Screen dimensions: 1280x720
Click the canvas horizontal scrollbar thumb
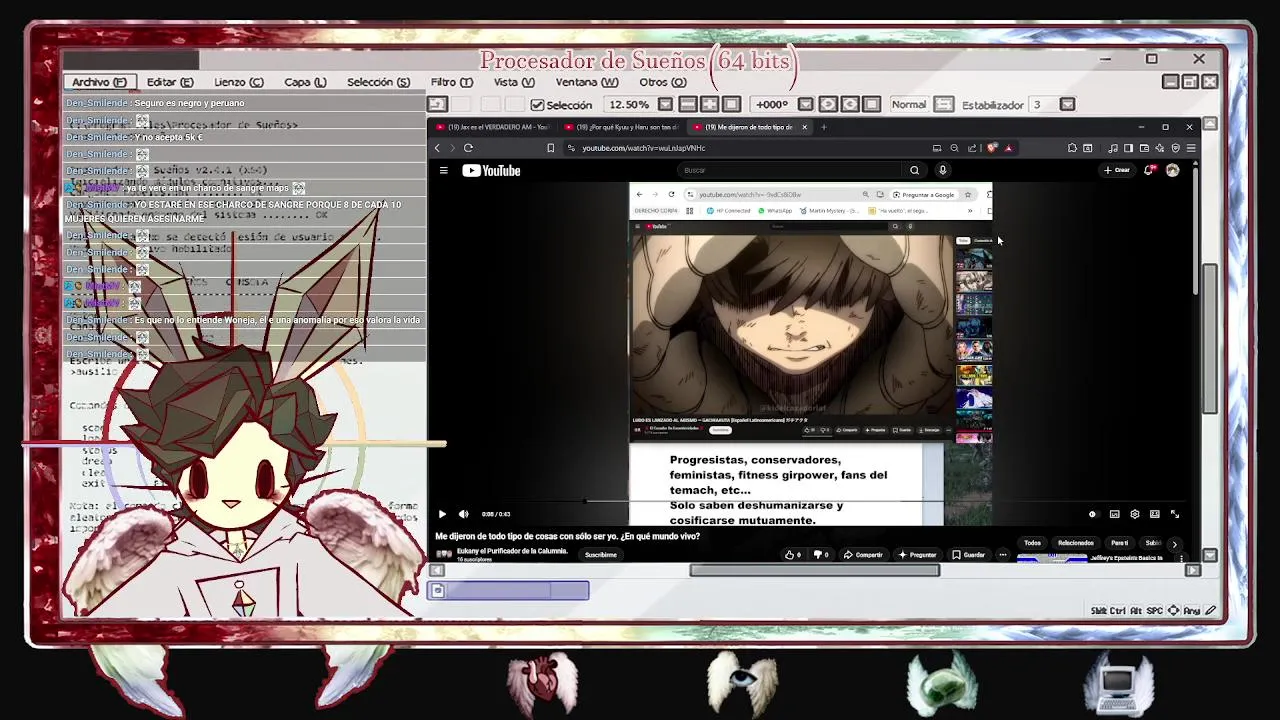815,570
